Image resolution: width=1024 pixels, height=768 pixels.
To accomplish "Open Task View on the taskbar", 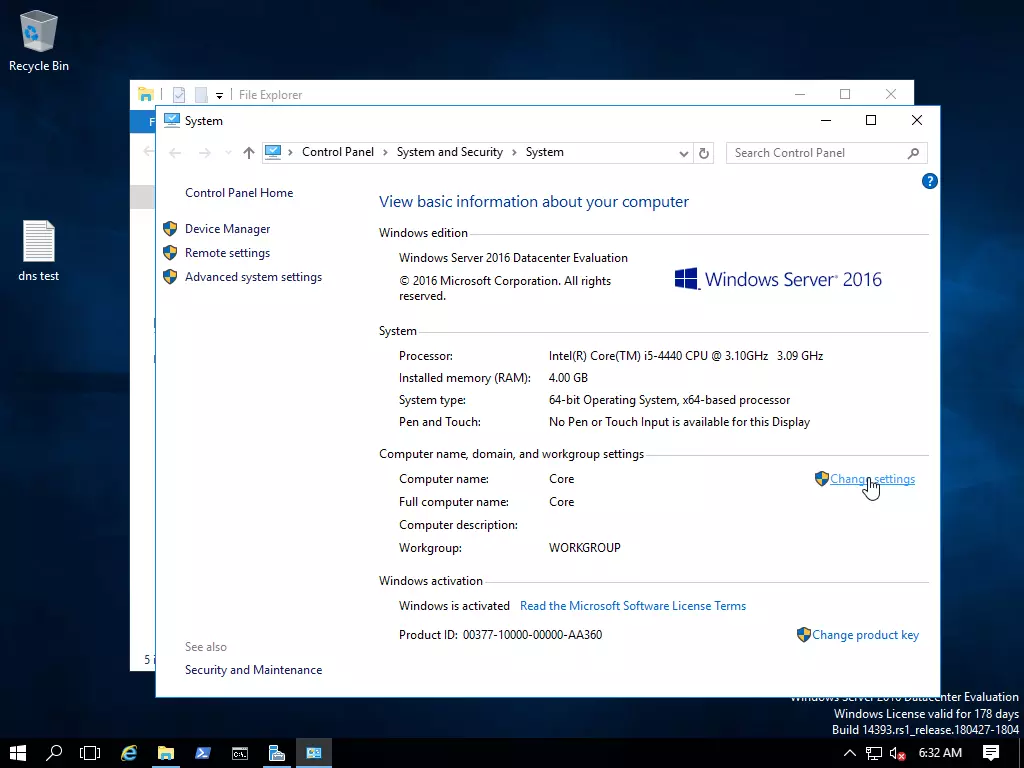I will pos(90,753).
